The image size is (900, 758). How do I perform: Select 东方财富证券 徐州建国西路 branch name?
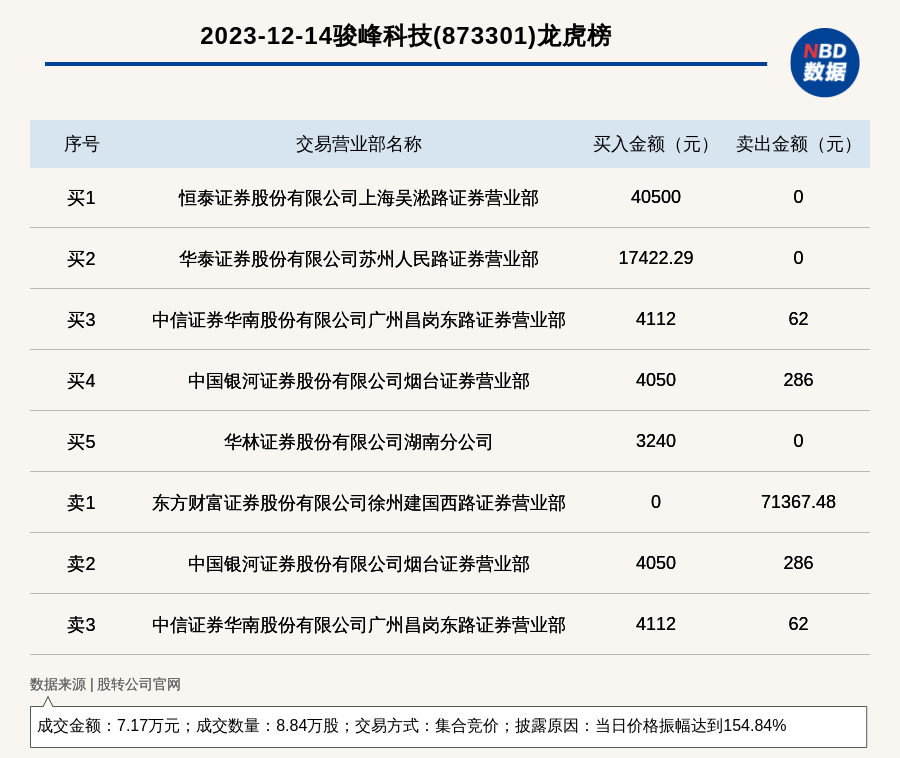[358, 503]
